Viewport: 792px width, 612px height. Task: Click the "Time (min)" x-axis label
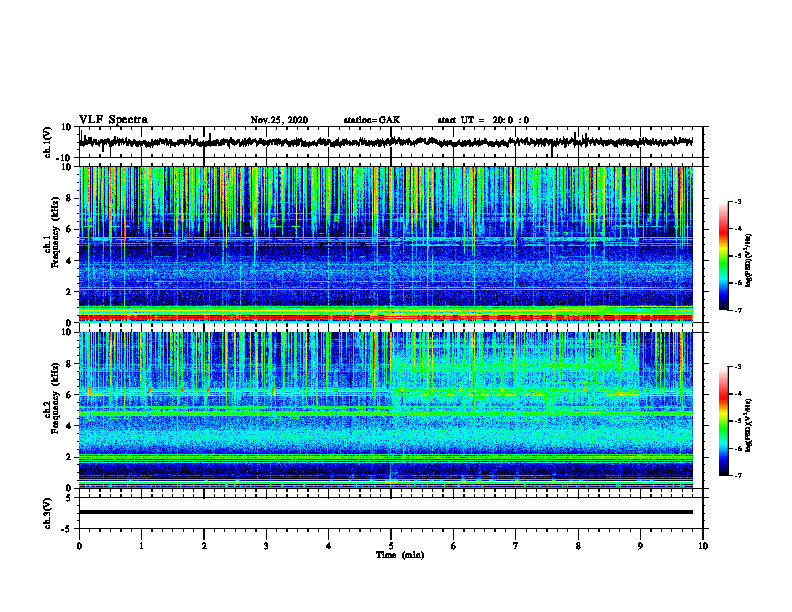coord(400,555)
